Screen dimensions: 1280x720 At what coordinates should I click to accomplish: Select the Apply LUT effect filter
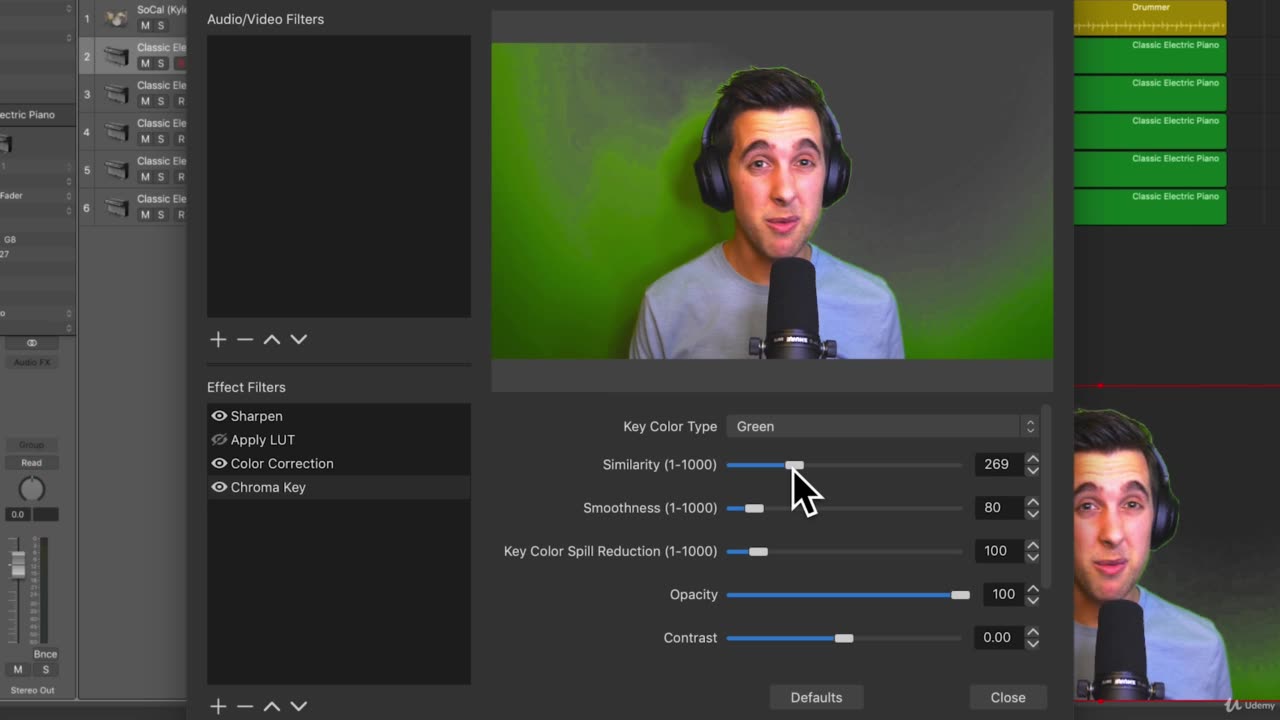coord(339,440)
